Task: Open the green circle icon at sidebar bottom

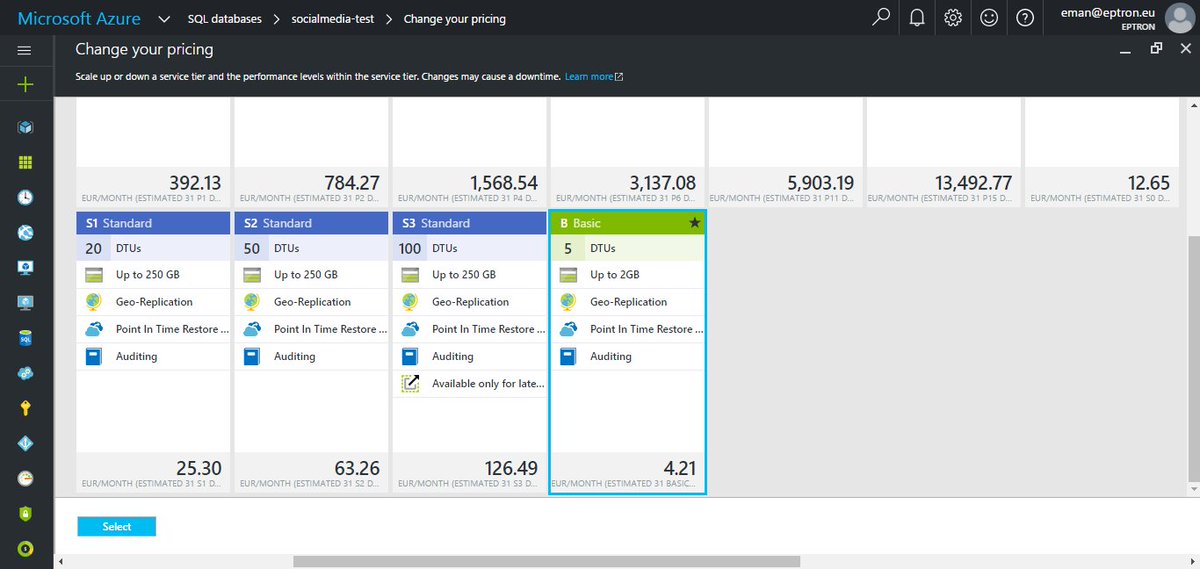Action: [x=25, y=548]
